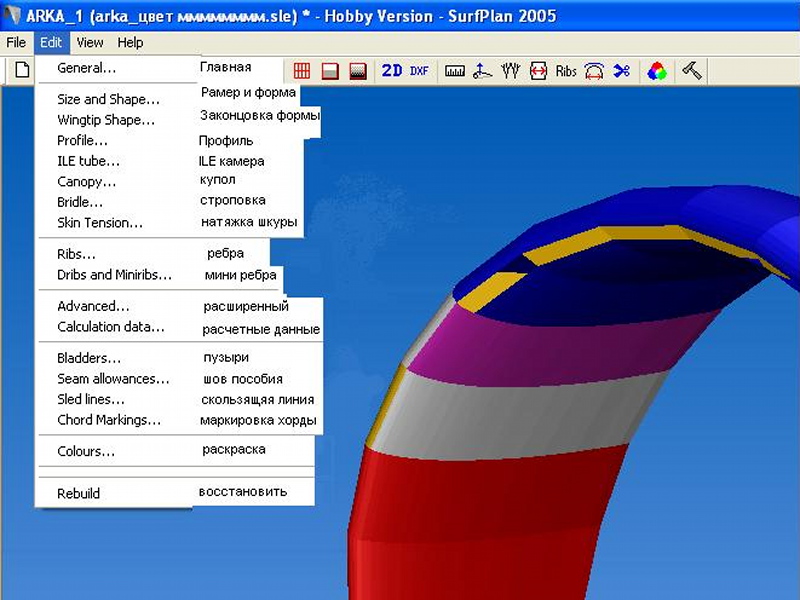Select Seam allowances... menu entry
The width and height of the screenshot is (800, 600).
113,379
